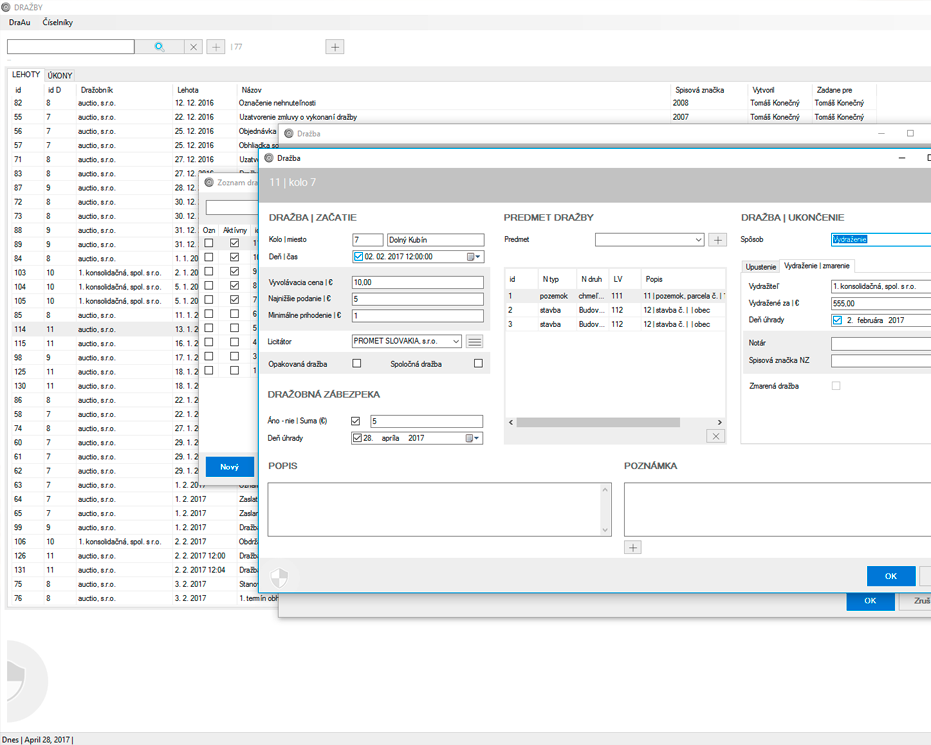The image size is (931, 745).
Task: Expand the Predmet dropdown list
Action: 698,240
